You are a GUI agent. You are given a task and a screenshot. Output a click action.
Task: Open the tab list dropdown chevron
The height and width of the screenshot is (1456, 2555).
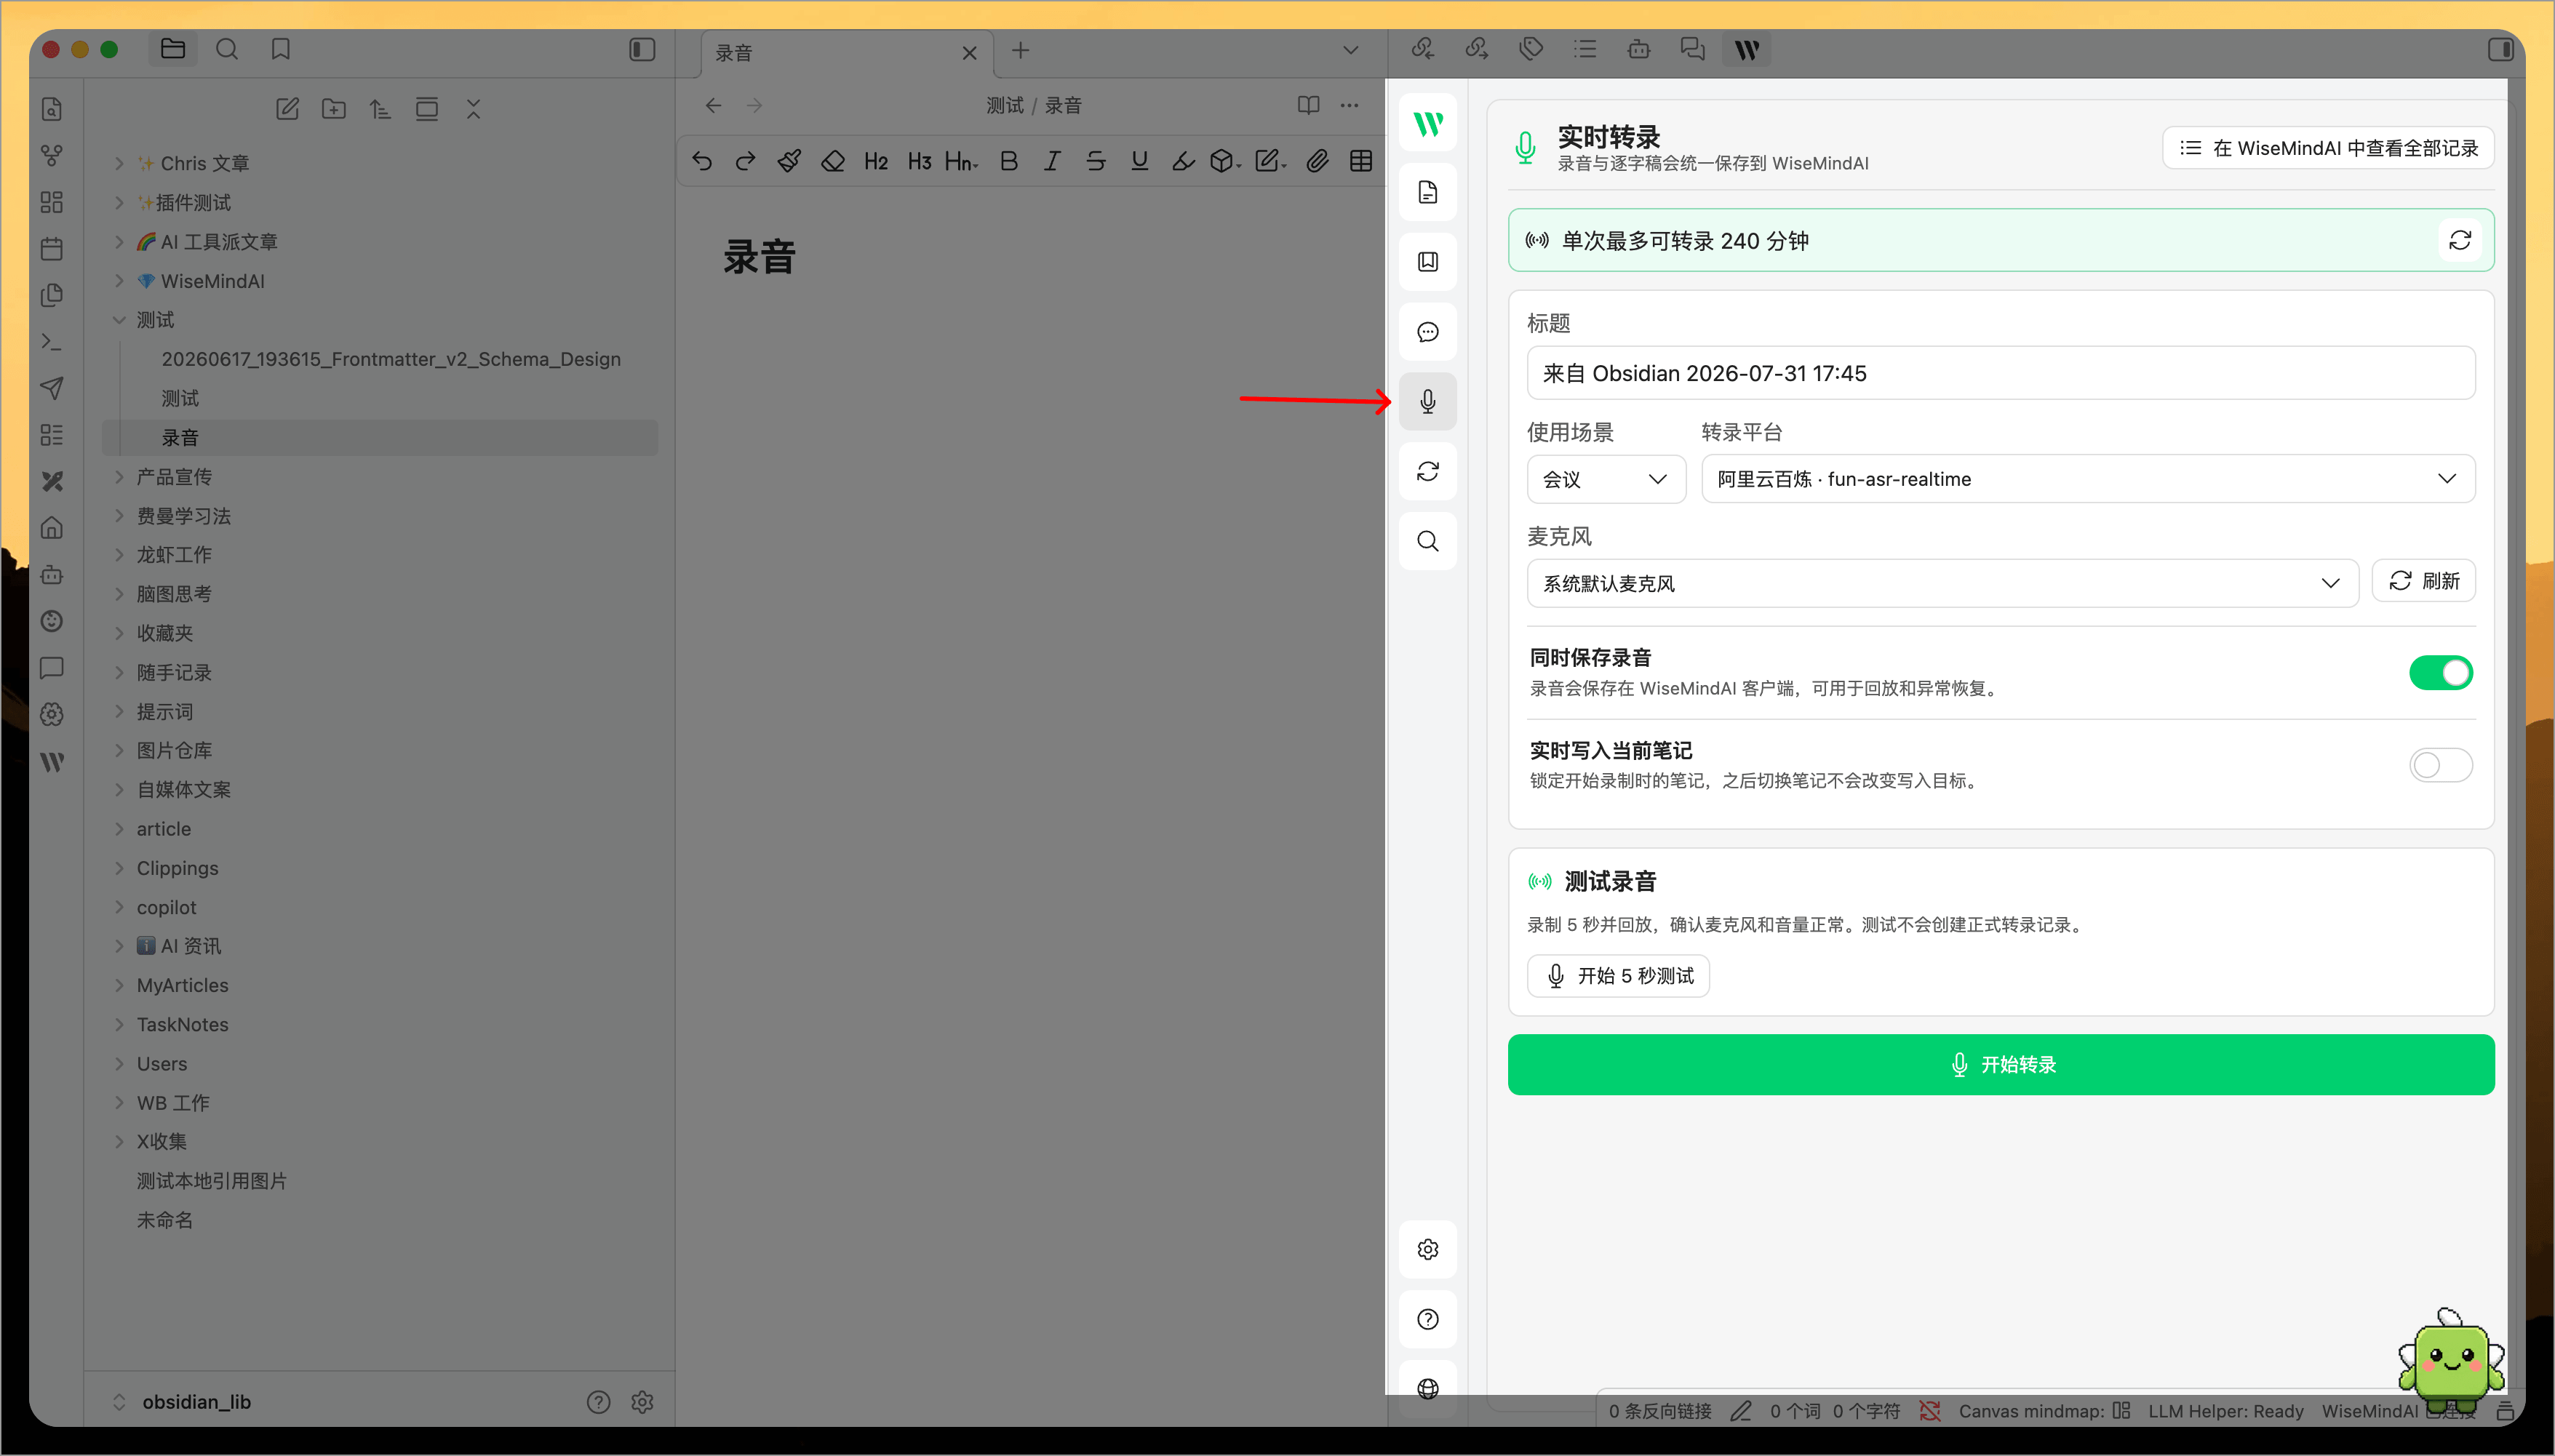(x=1350, y=50)
